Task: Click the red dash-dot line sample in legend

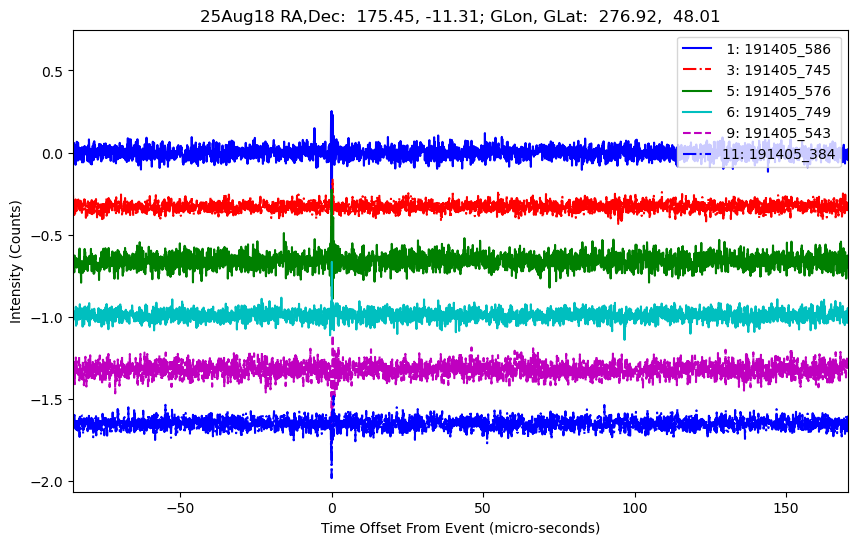Action: [x=698, y=70]
